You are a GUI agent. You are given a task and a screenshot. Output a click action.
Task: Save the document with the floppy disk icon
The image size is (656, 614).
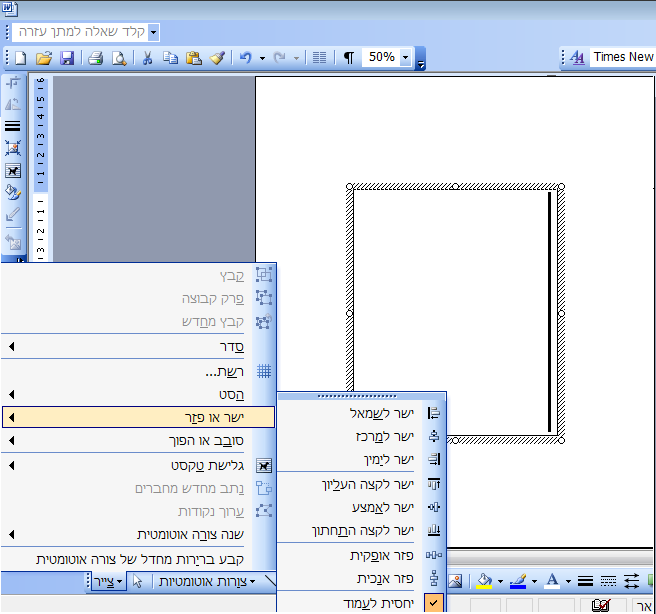tap(67, 58)
